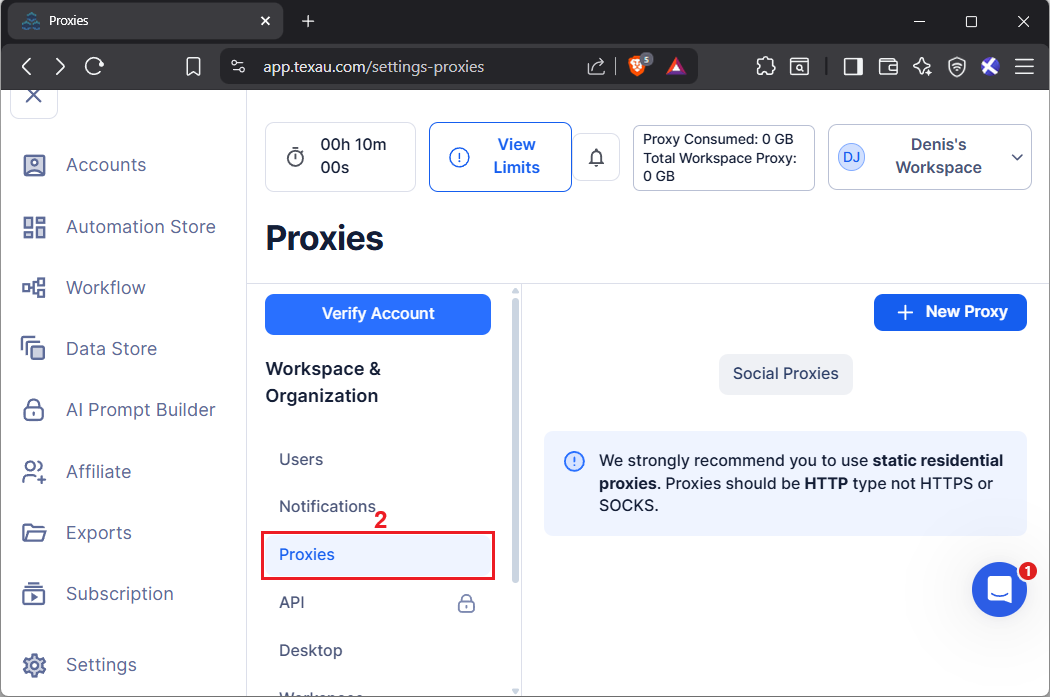
Task: Select Desktop in the settings menu
Action: pos(310,651)
